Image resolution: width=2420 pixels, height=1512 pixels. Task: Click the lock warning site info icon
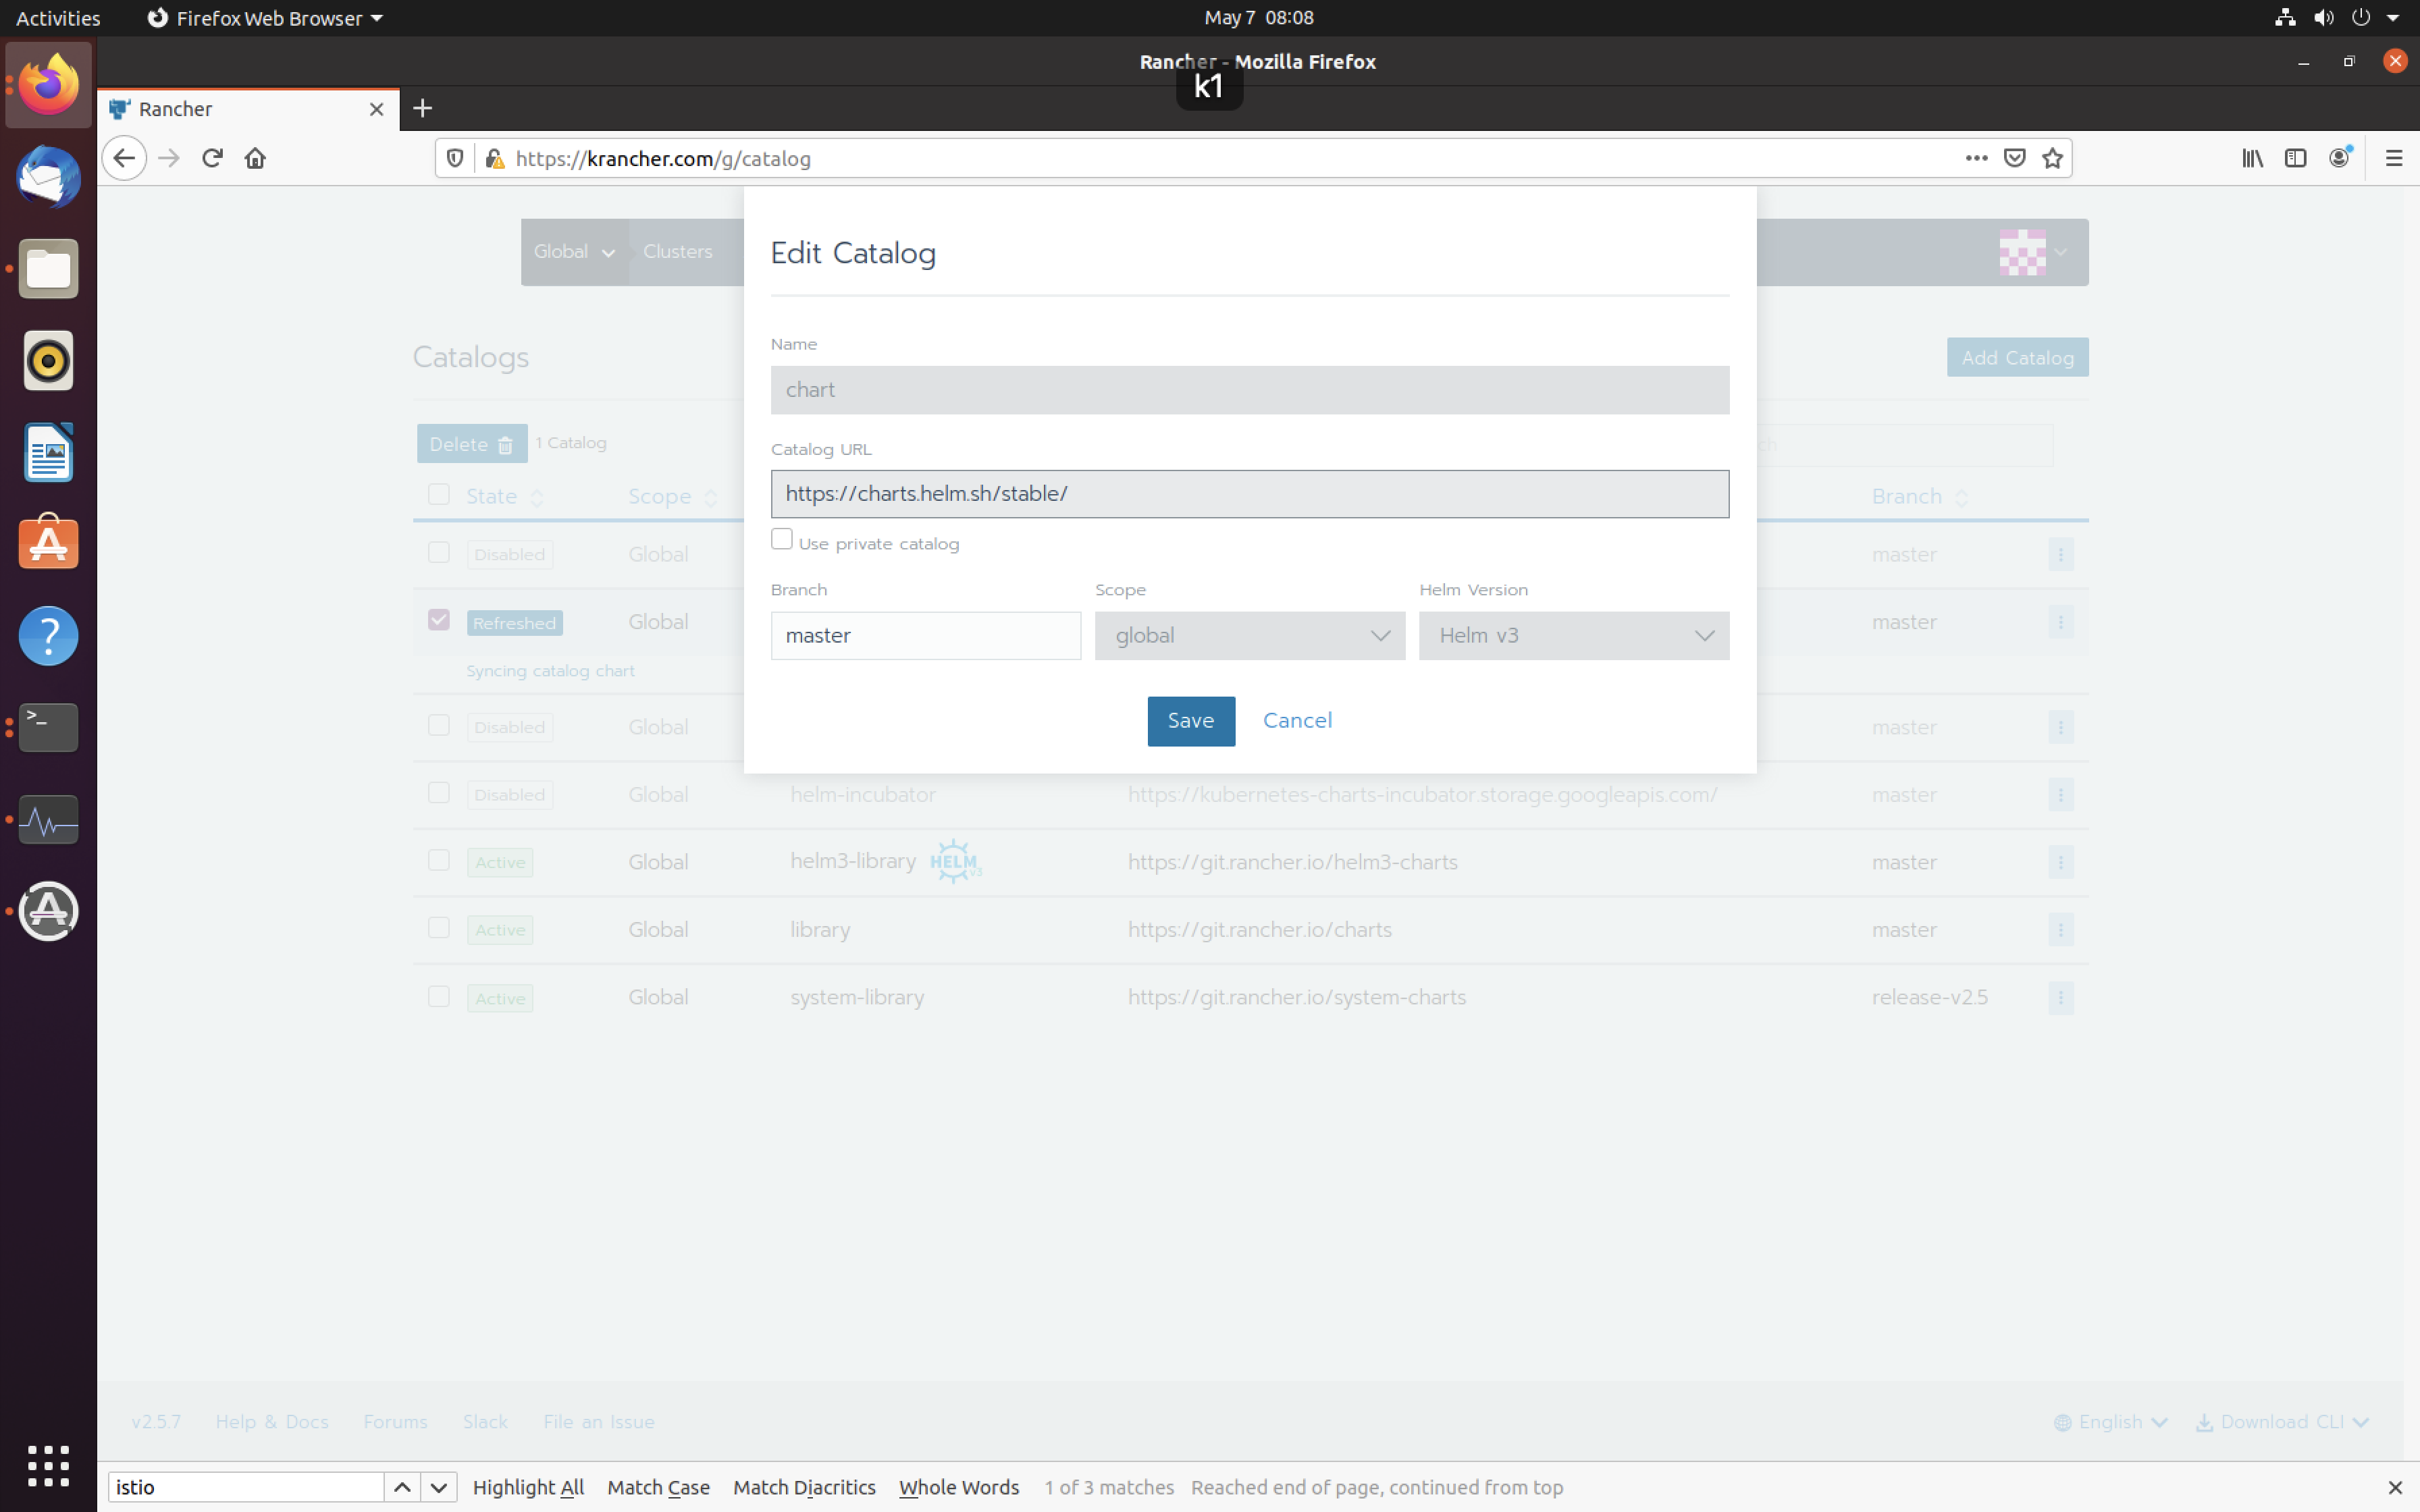pos(494,158)
